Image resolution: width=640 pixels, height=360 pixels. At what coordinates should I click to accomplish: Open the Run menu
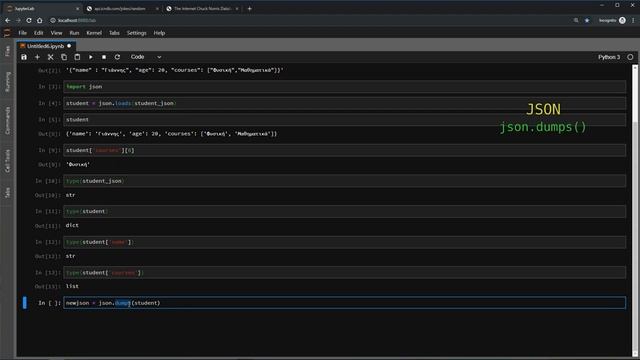[74, 33]
